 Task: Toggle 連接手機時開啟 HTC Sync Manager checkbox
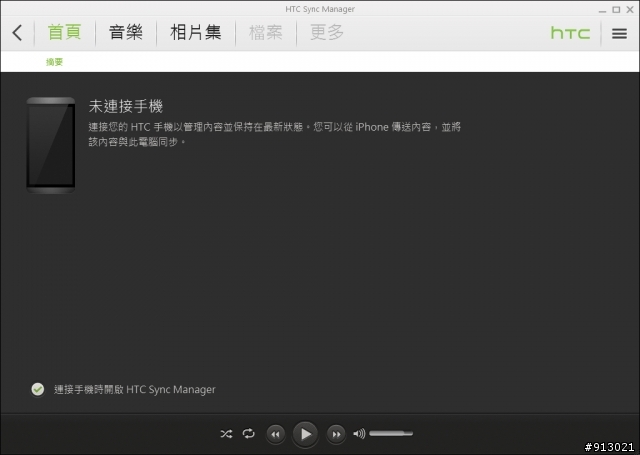coord(38,389)
